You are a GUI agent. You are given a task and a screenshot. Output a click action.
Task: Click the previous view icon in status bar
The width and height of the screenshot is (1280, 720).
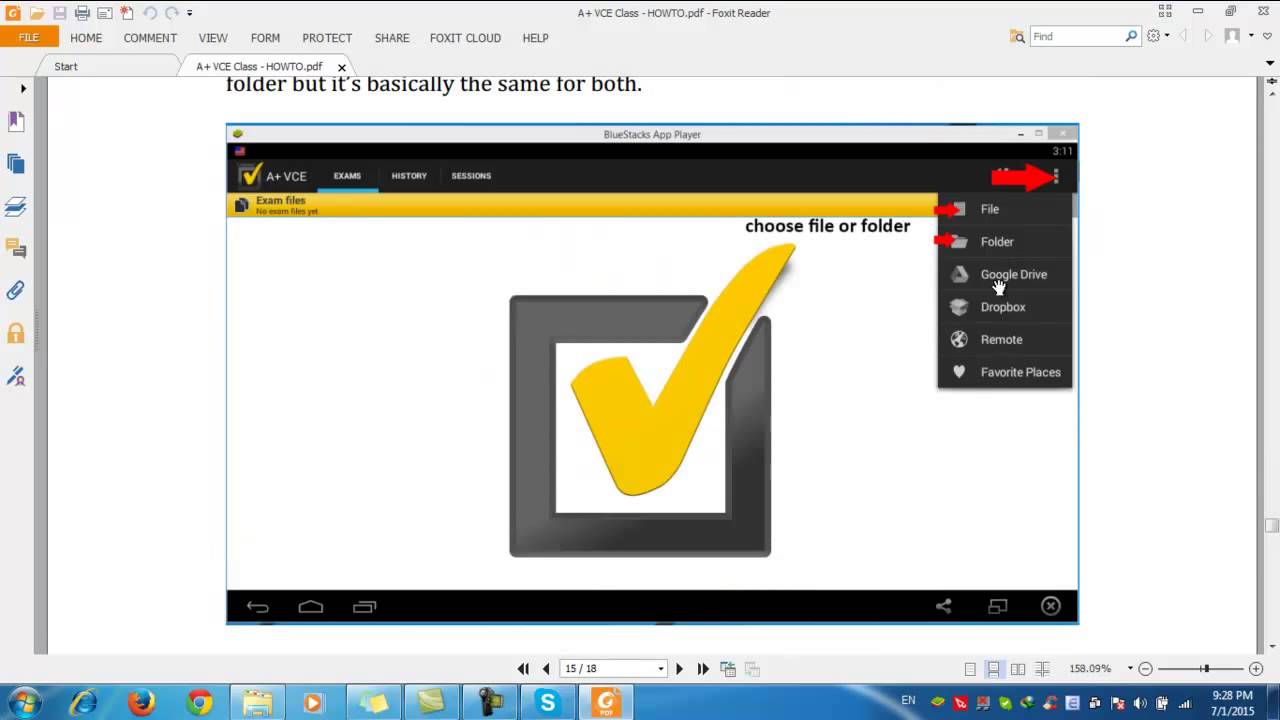click(x=728, y=668)
